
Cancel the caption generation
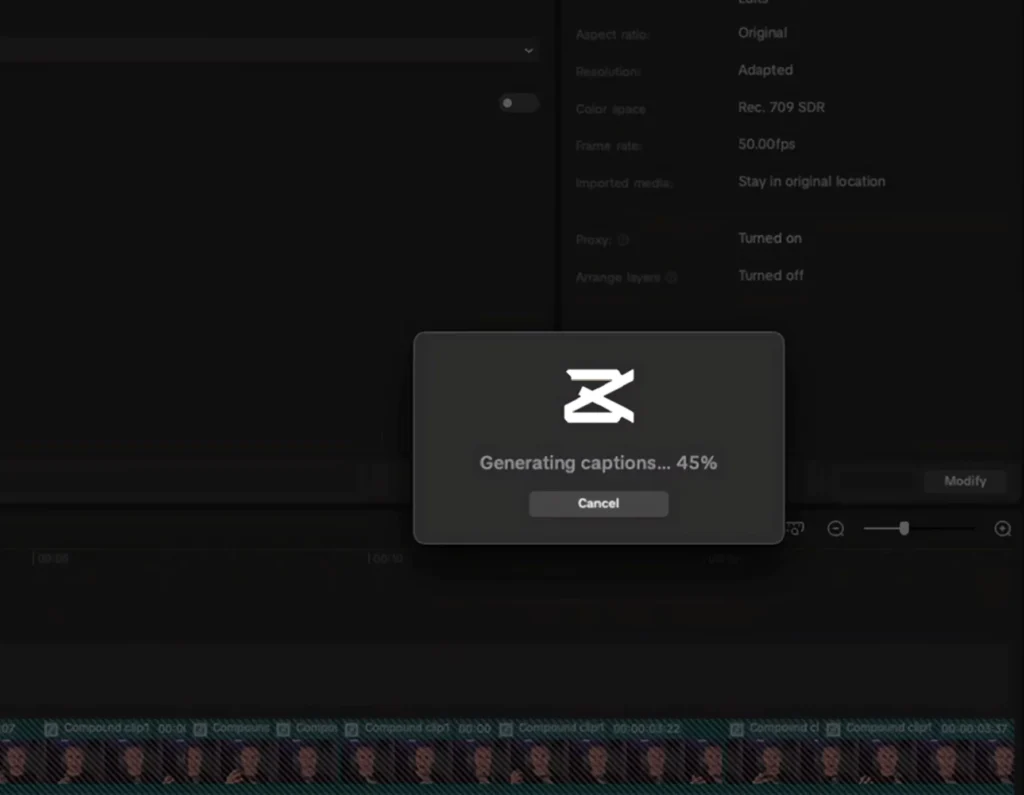coord(598,503)
